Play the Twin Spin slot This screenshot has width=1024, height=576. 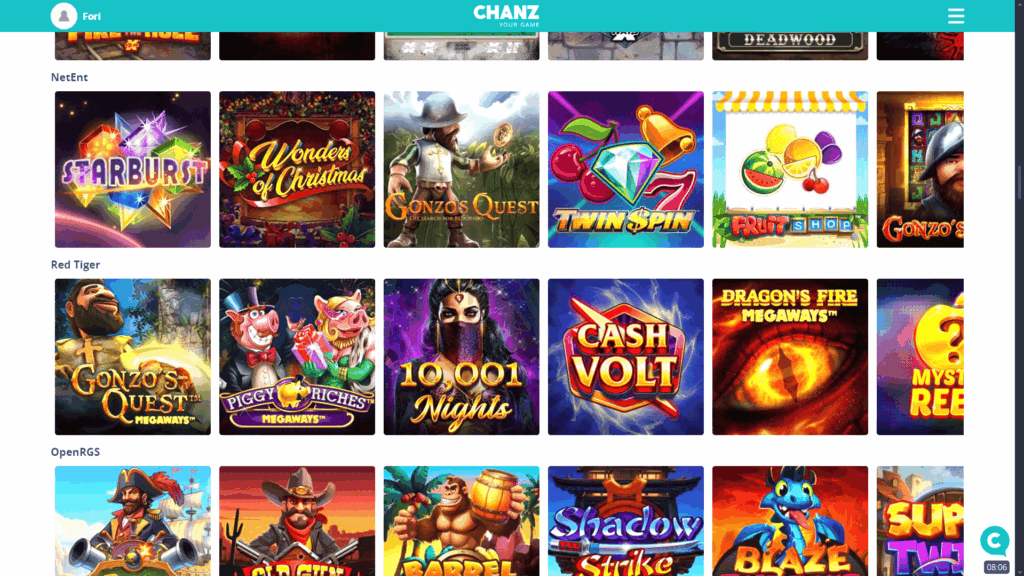pyautogui.click(x=626, y=169)
